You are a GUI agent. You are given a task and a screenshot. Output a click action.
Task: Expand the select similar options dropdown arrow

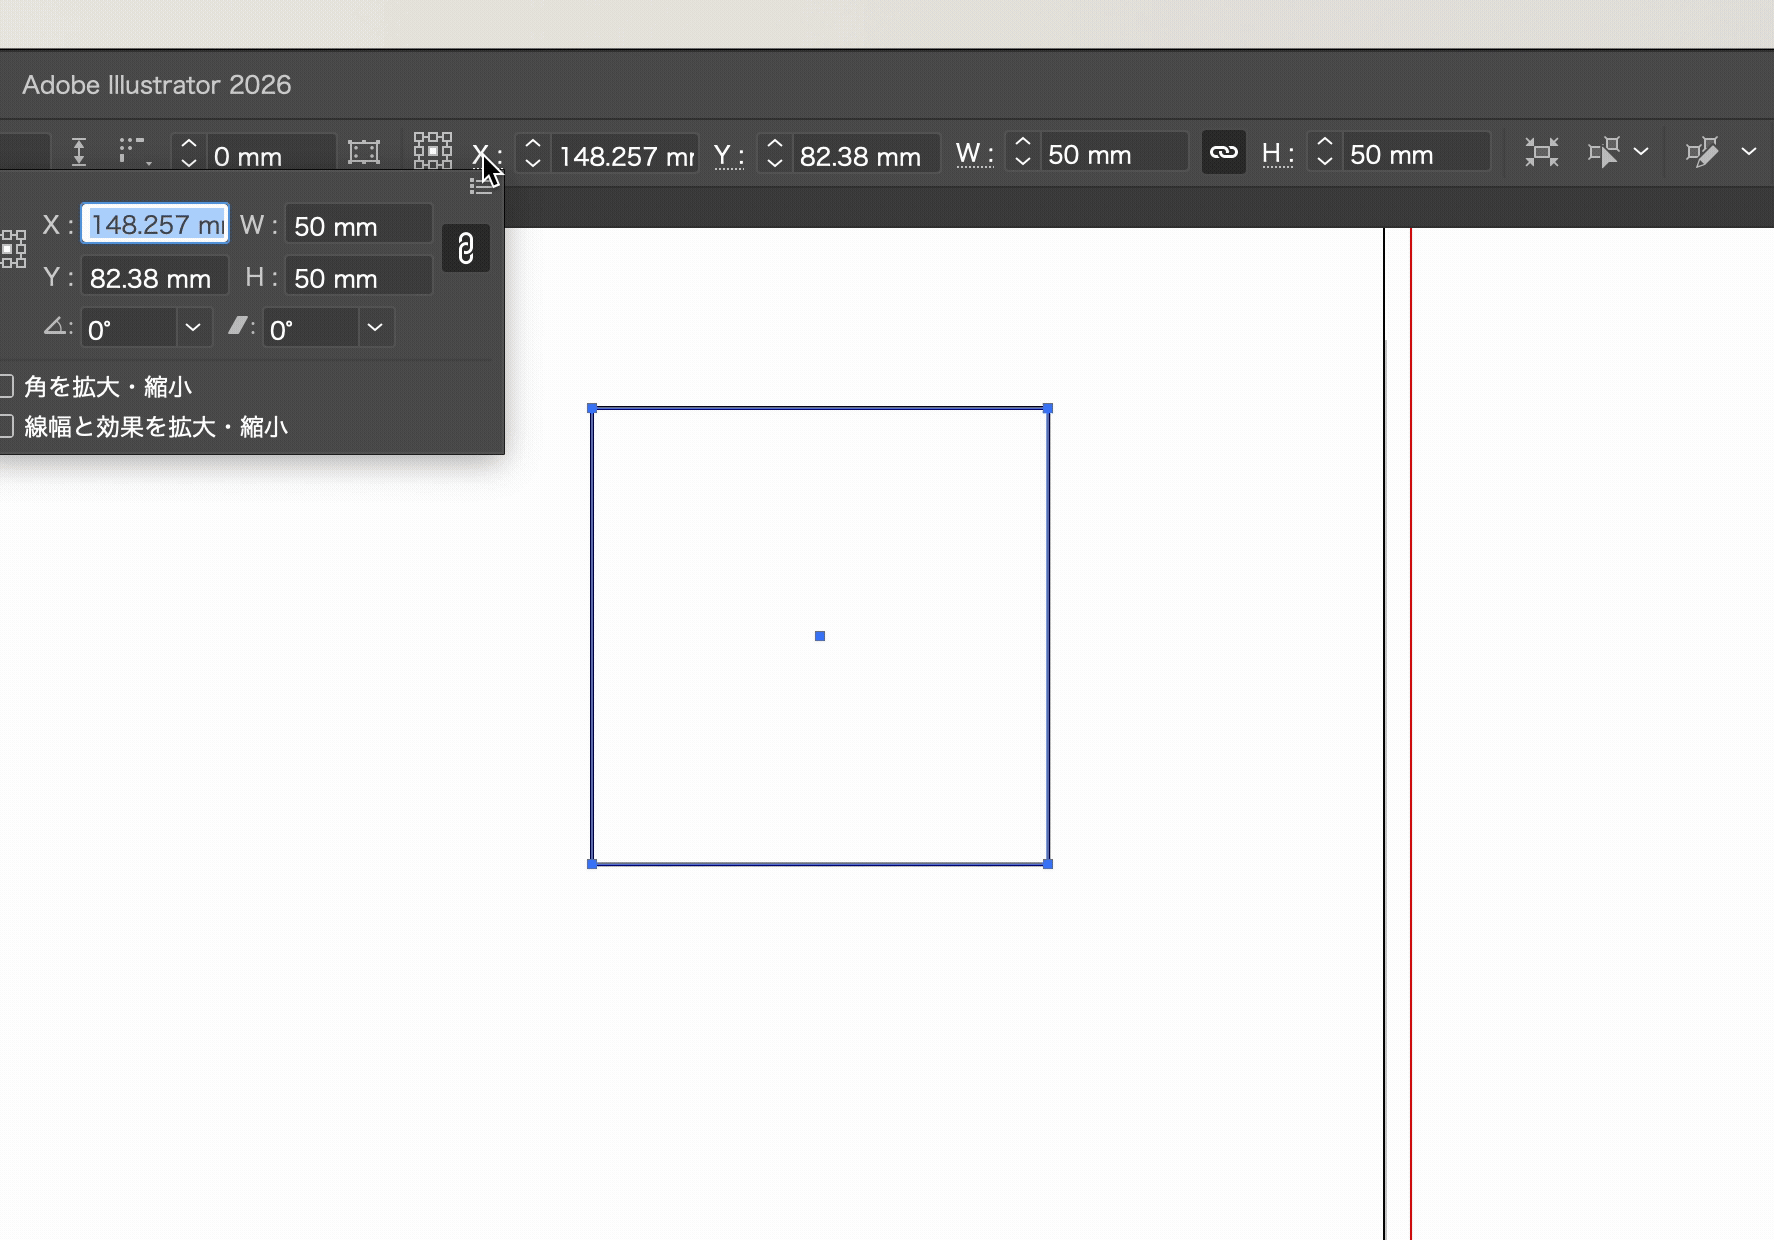1641,152
